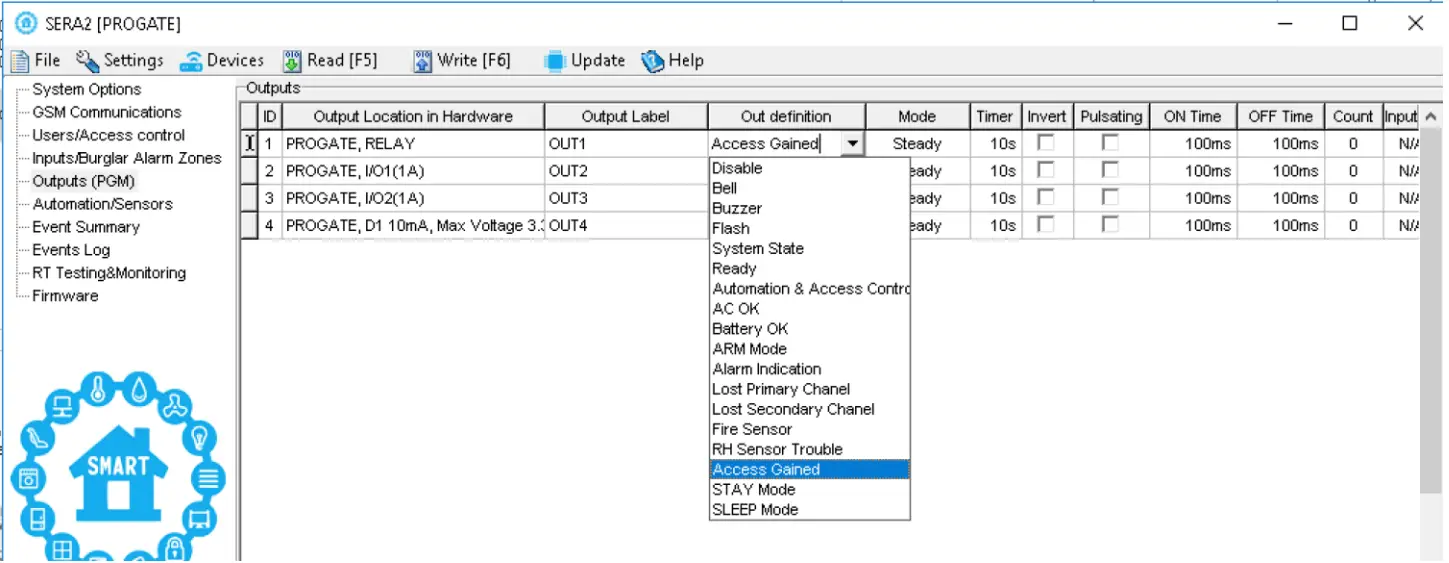1449x563 pixels.
Task: Open Inputs/Burglar Alarm Zones section
Action: click(127, 158)
